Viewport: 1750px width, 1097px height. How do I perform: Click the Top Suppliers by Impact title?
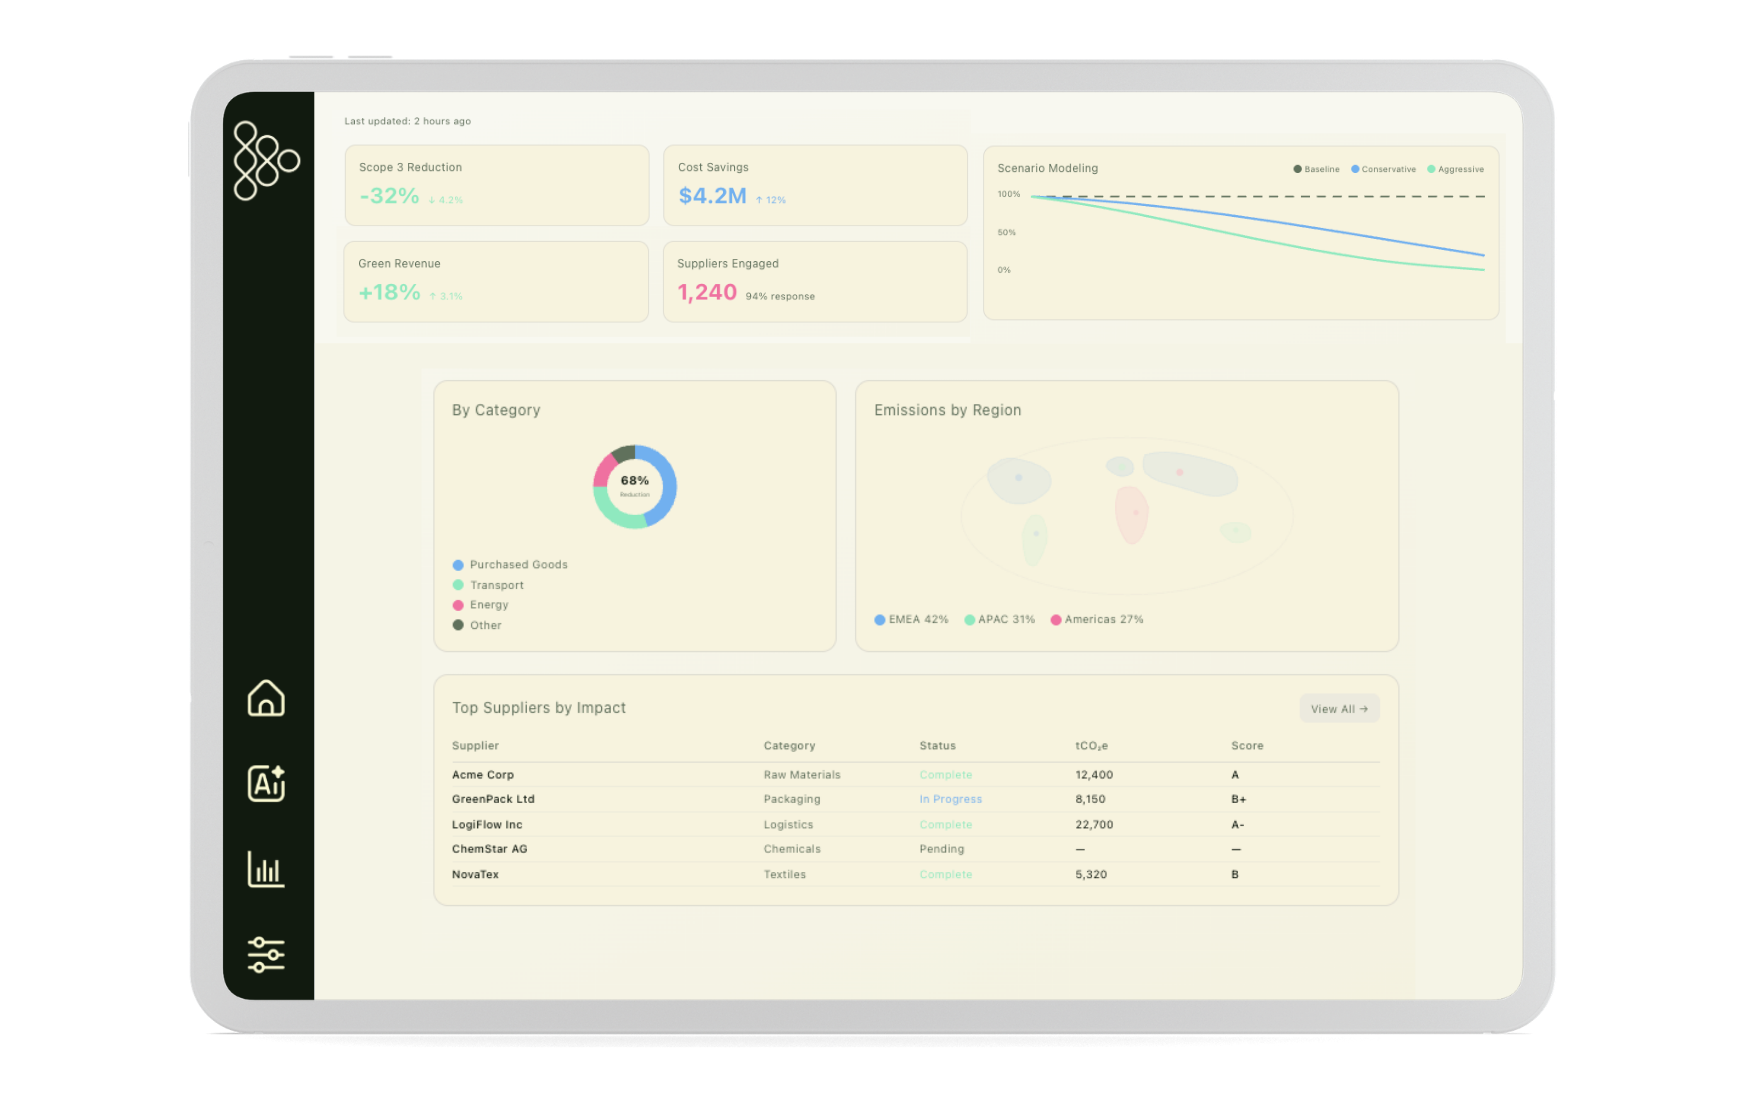pos(539,708)
